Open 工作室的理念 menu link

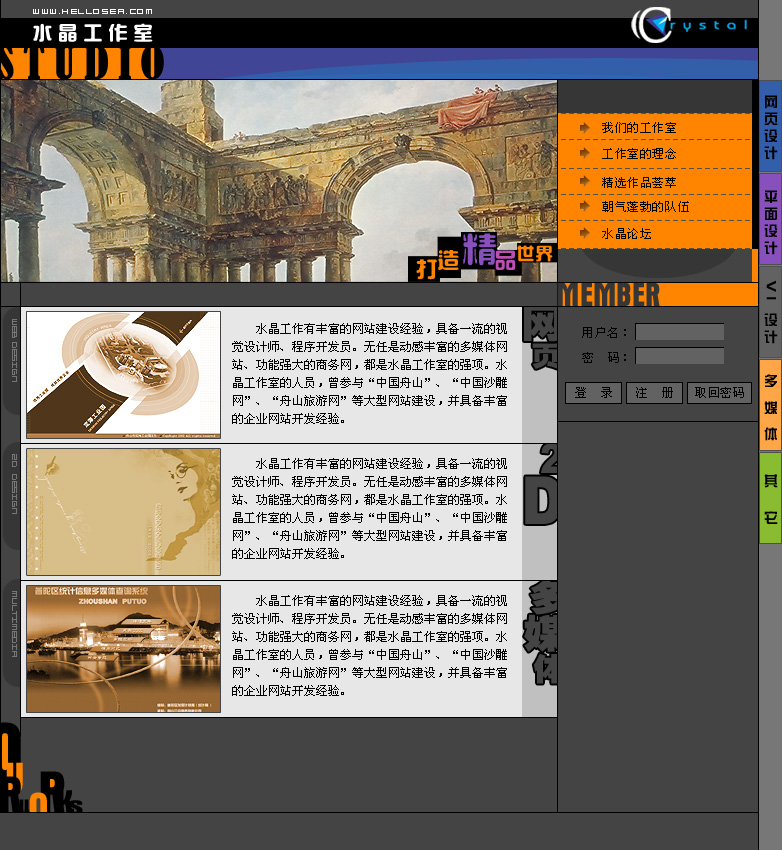(x=638, y=154)
